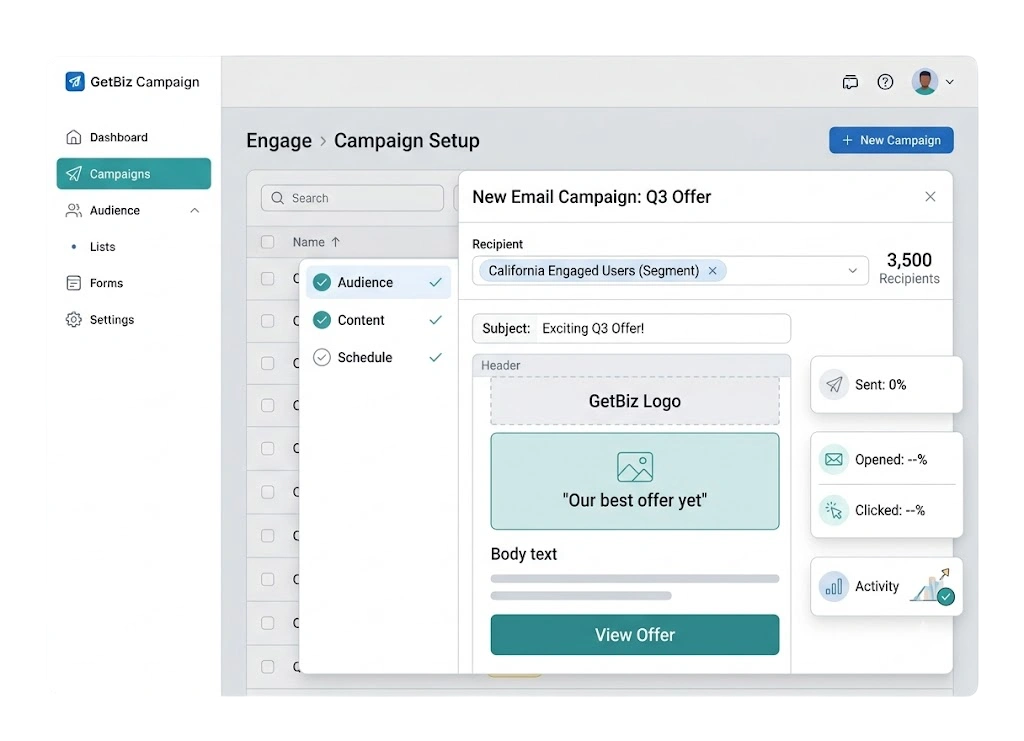Check the last visible campaign row checkbox

tap(268, 667)
